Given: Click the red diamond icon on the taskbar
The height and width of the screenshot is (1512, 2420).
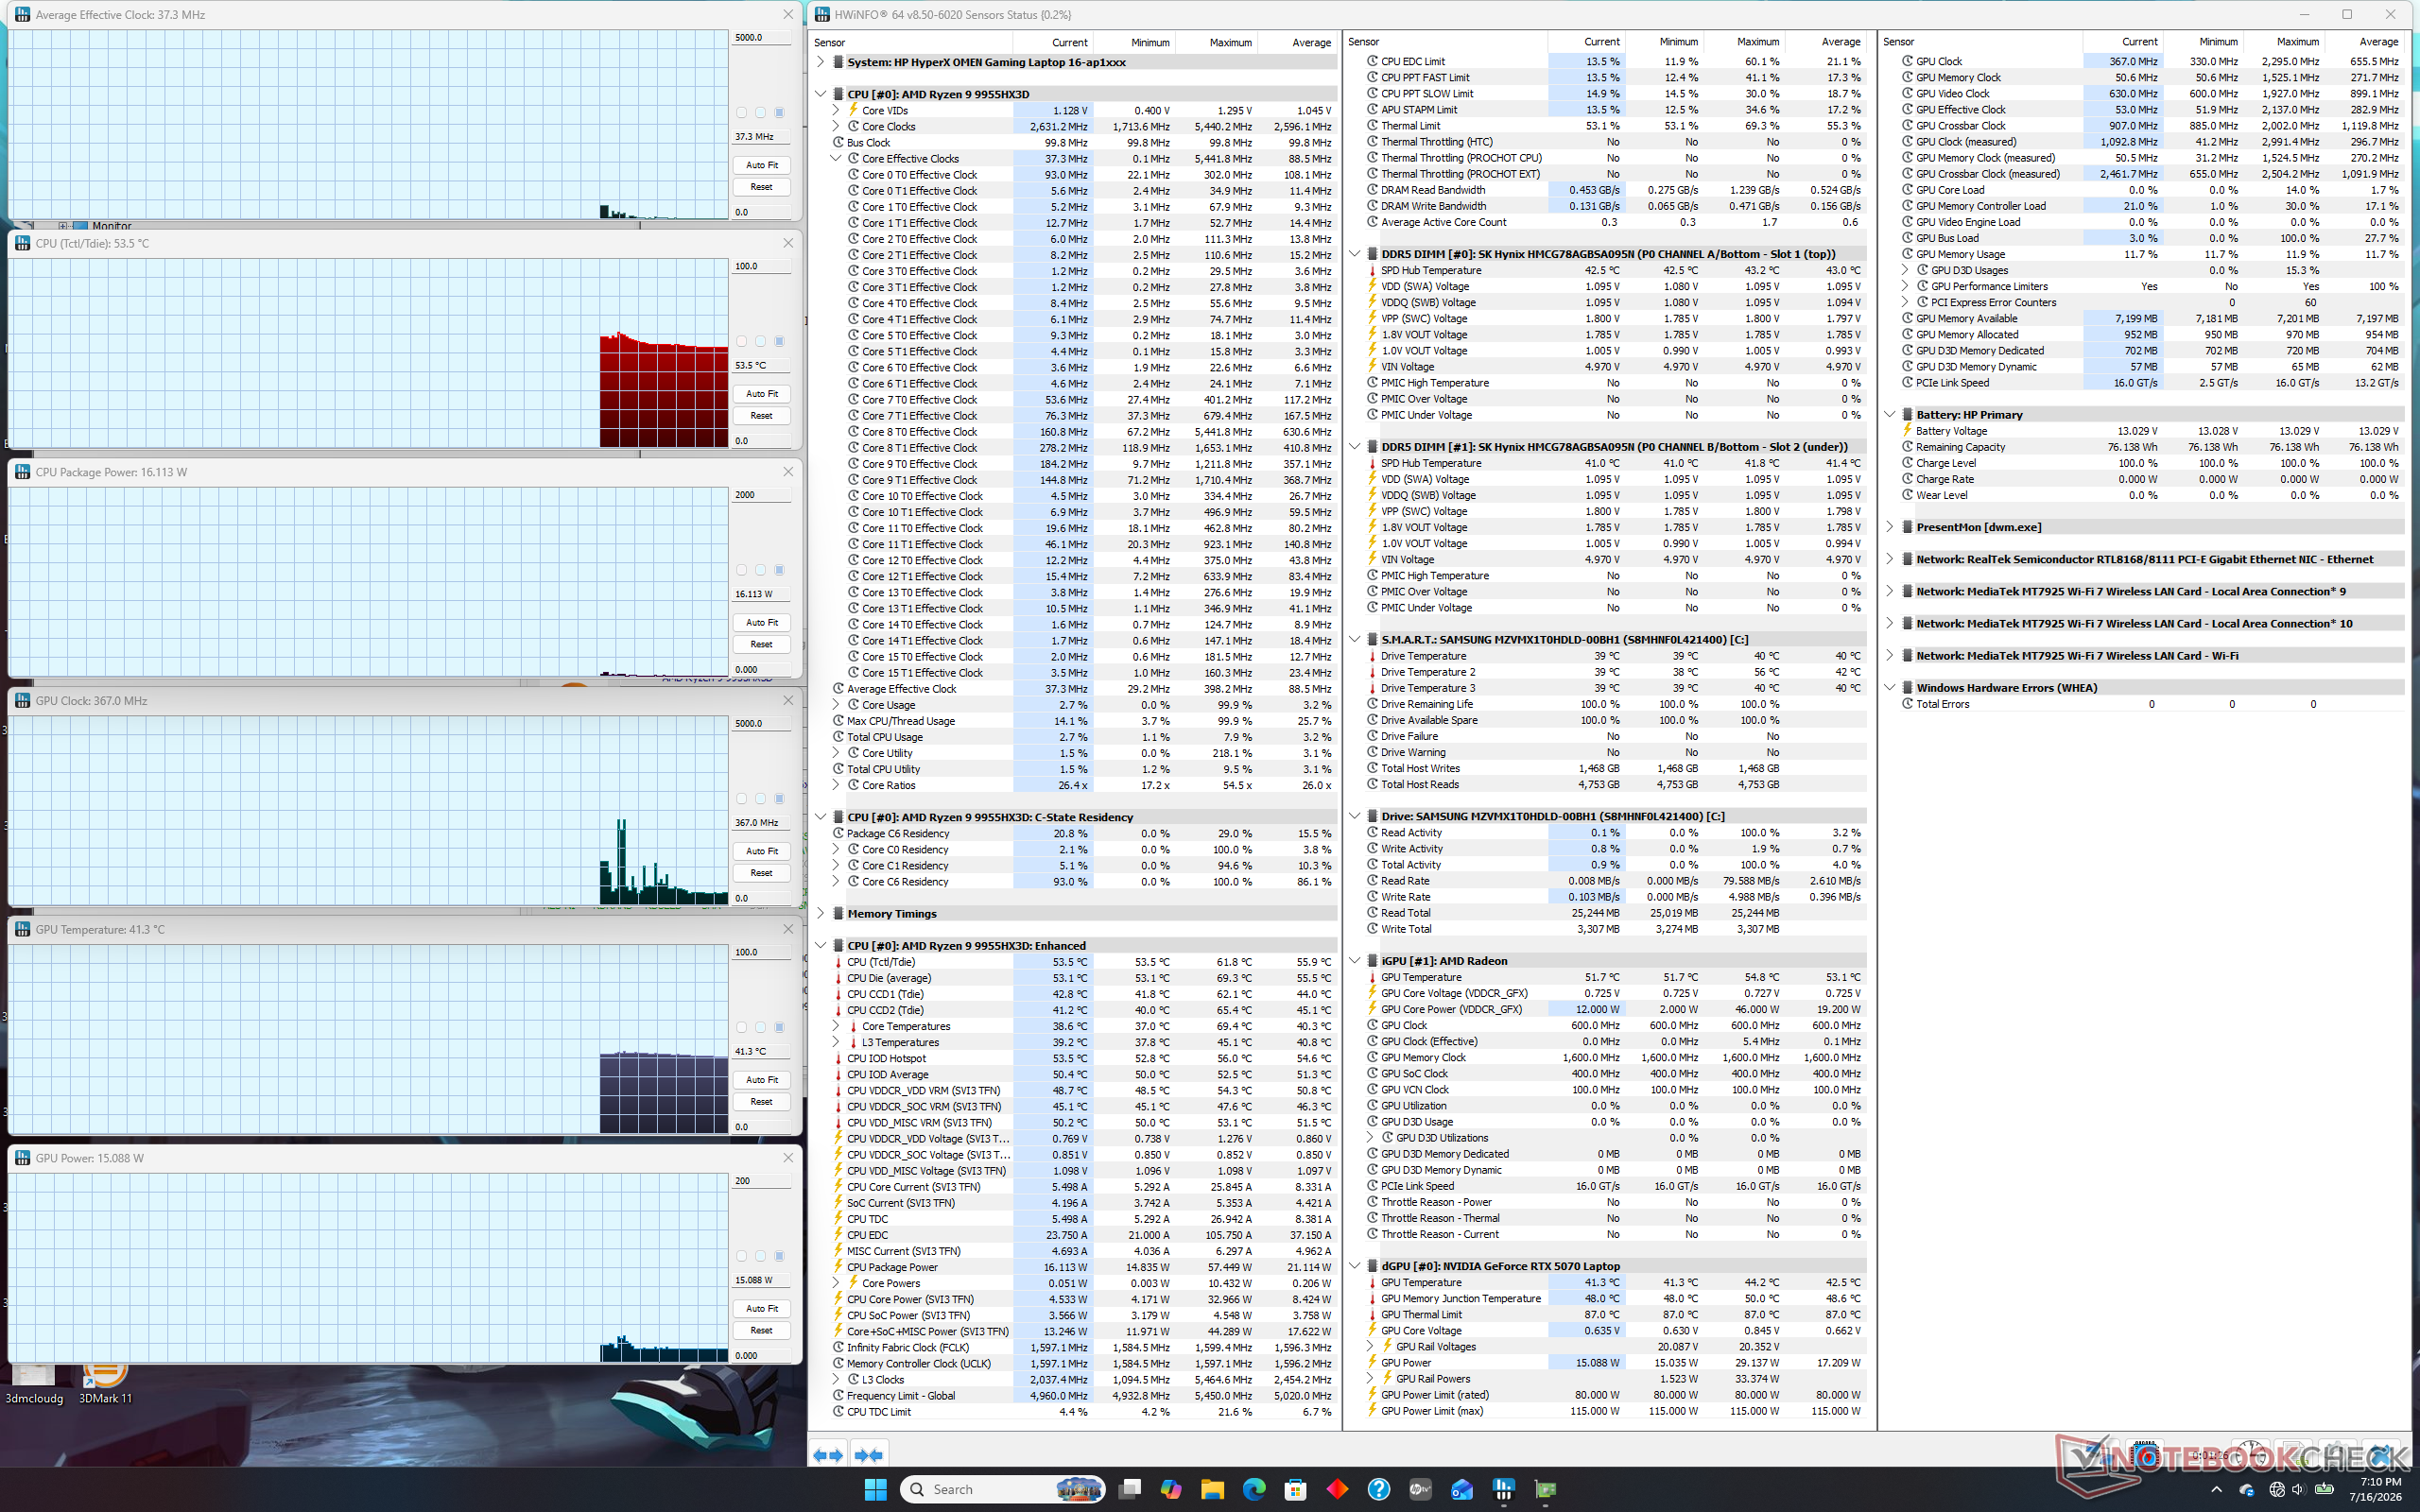Looking at the screenshot, I should pyautogui.click(x=1337, y=1489).
